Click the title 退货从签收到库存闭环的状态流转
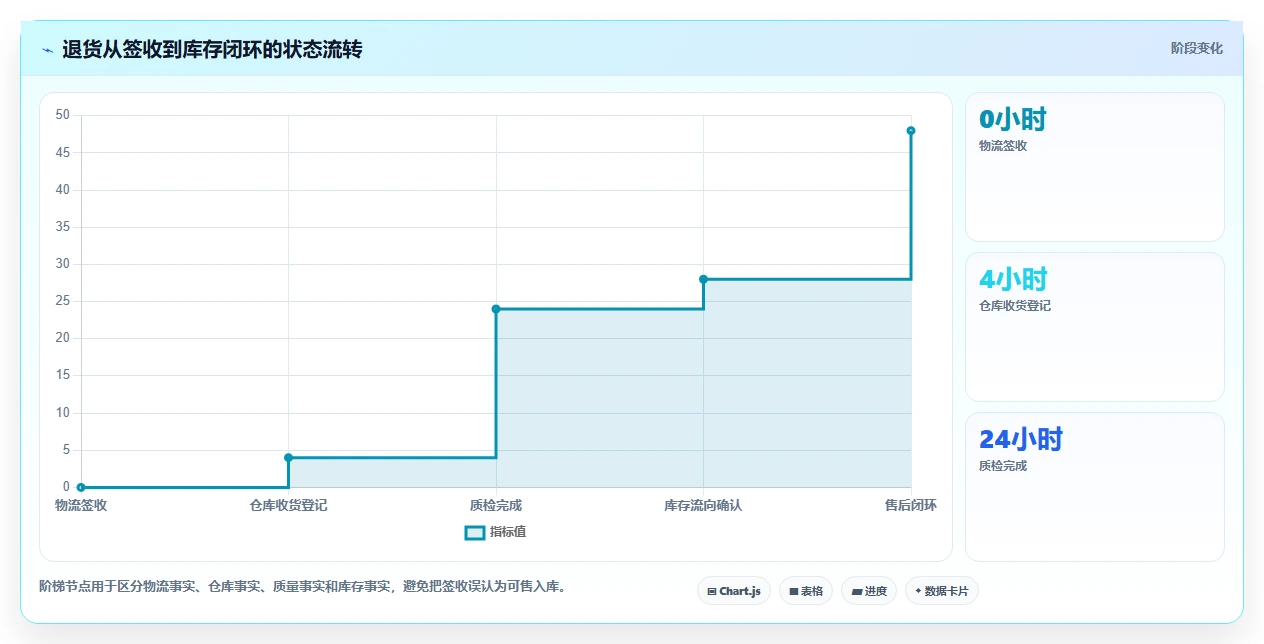The width and height of the screenshot is (1264, 644). 212,49
